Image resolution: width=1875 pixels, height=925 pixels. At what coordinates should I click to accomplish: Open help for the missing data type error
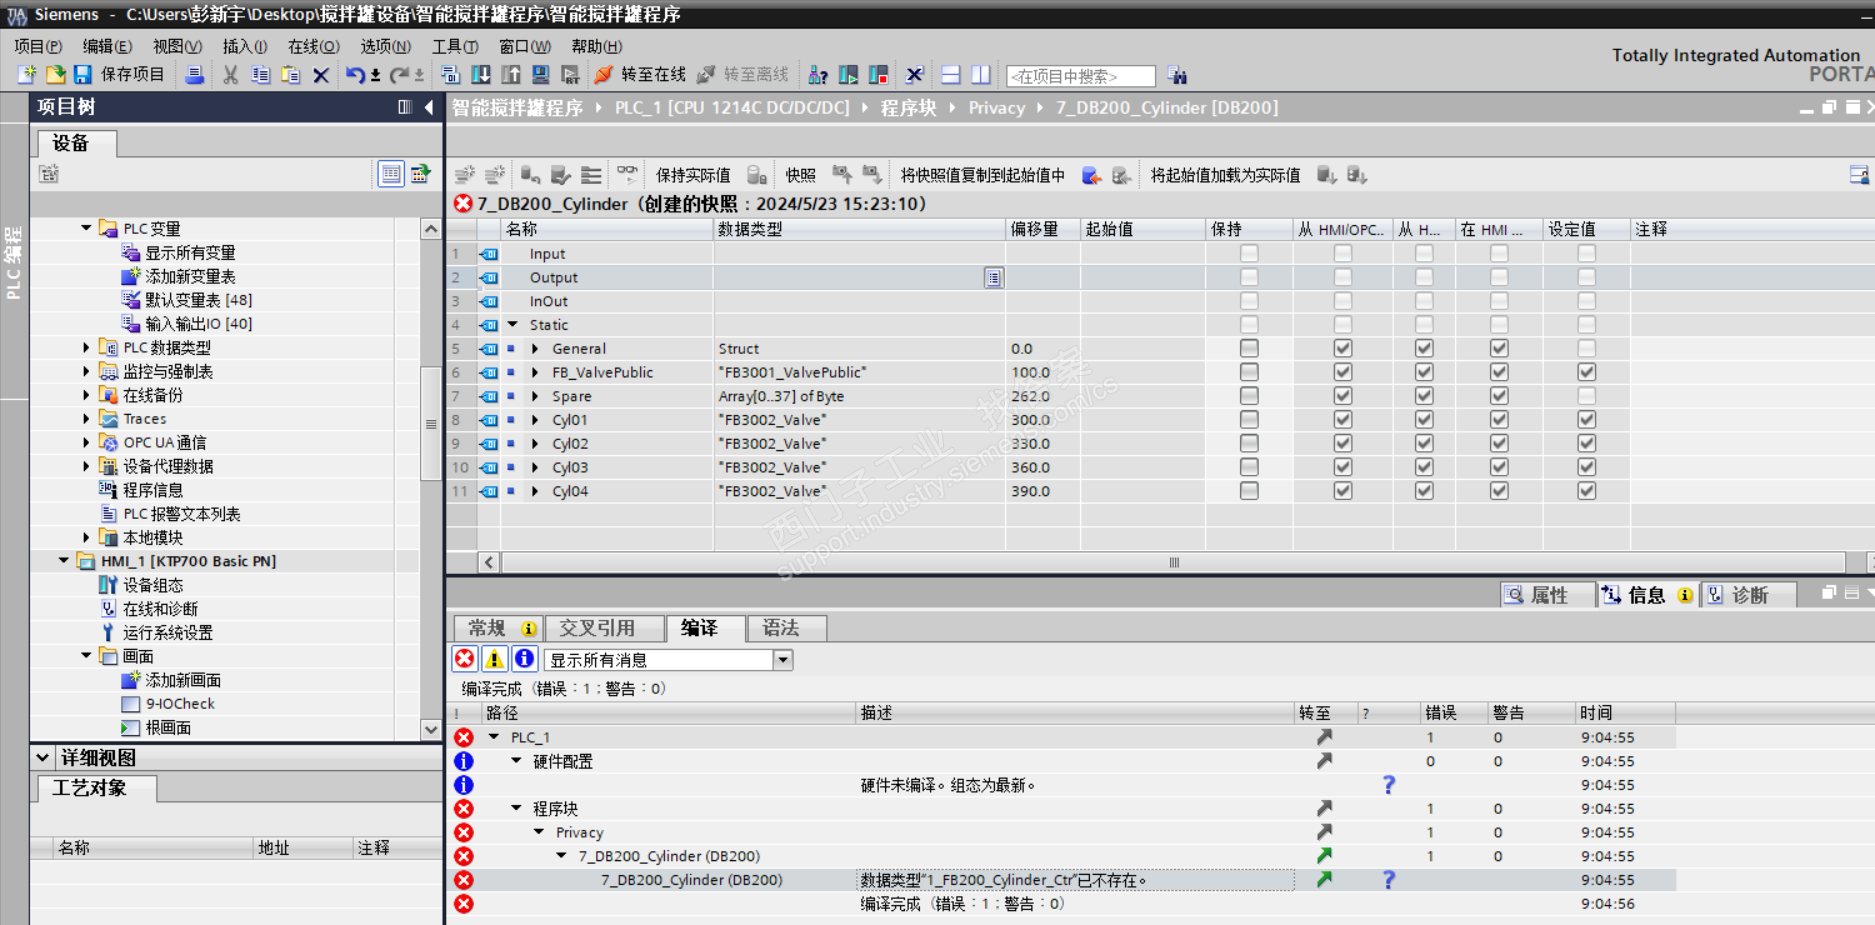click(x=1388, y=880)
